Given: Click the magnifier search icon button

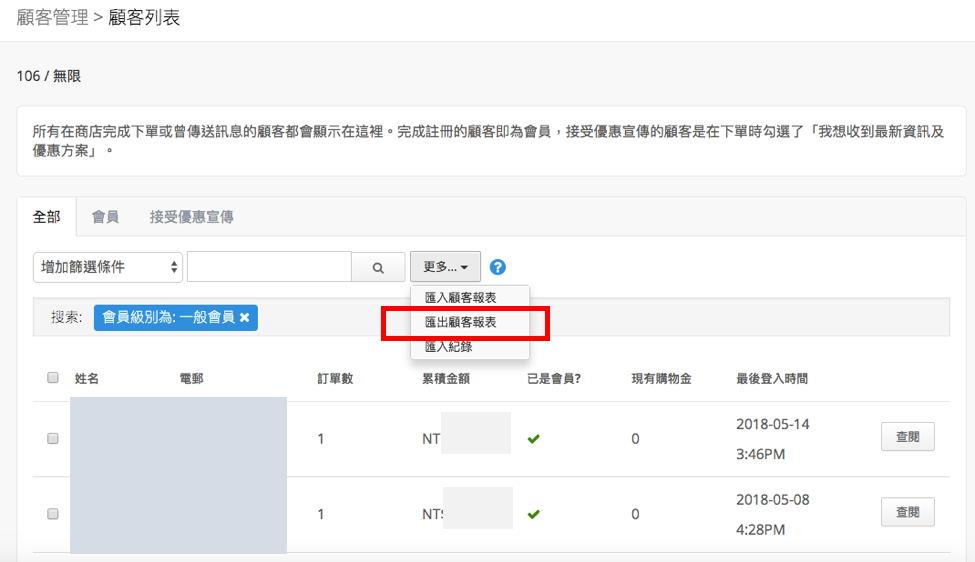Looking at the screenshot, I should 378,267.
